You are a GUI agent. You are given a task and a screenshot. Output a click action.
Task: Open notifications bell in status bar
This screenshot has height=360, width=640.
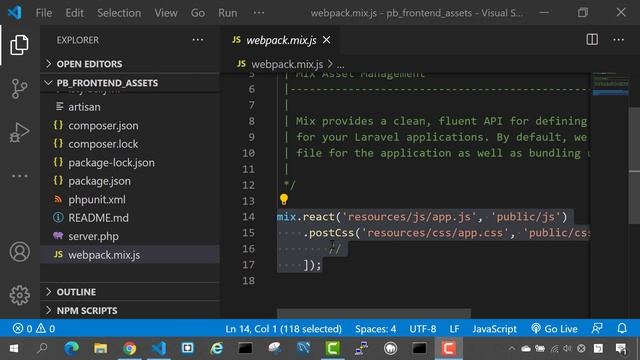pyautogui.click(x=622, y=328)
